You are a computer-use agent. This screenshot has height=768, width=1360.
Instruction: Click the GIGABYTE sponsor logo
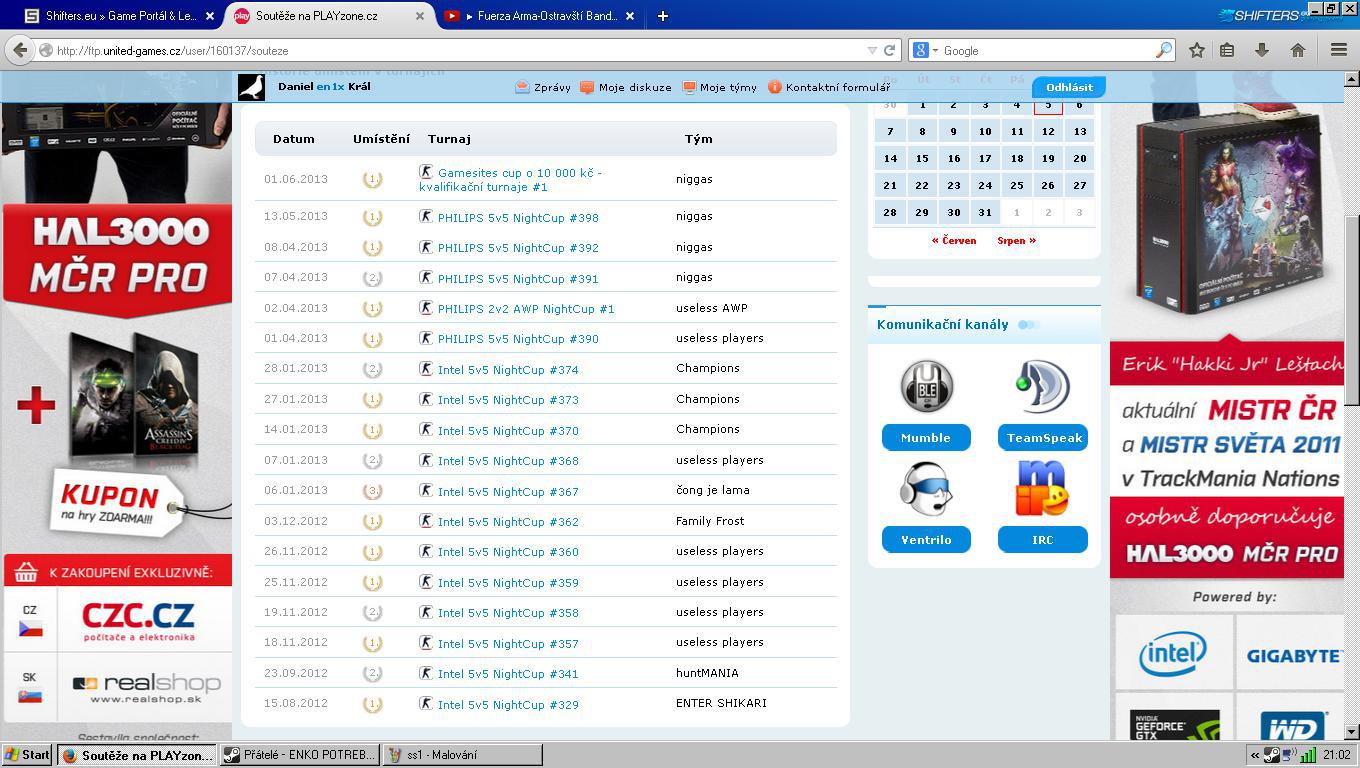(x=1293, y=654)
